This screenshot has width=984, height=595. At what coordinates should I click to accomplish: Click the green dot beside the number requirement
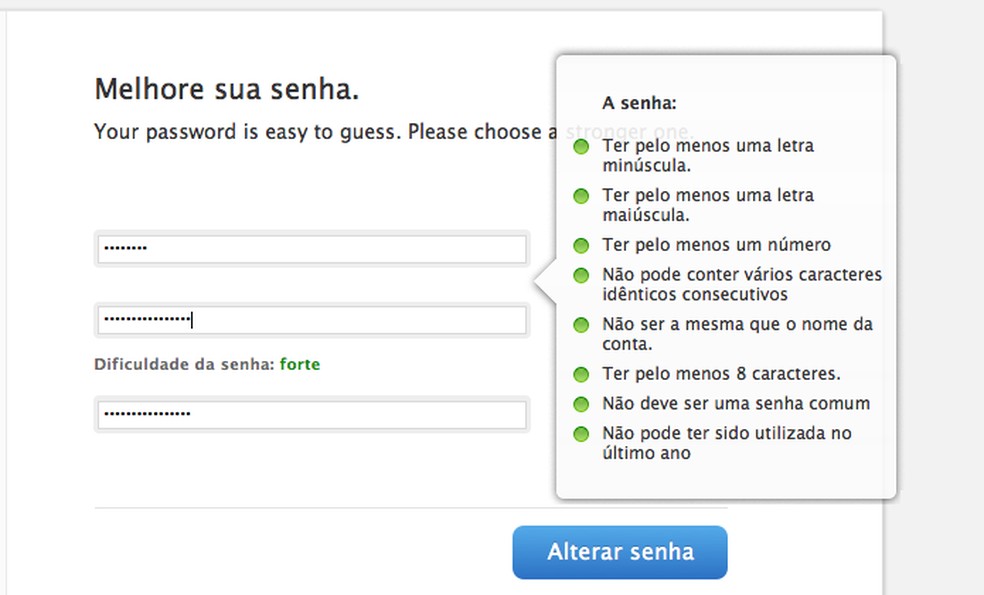pos(581,244)
